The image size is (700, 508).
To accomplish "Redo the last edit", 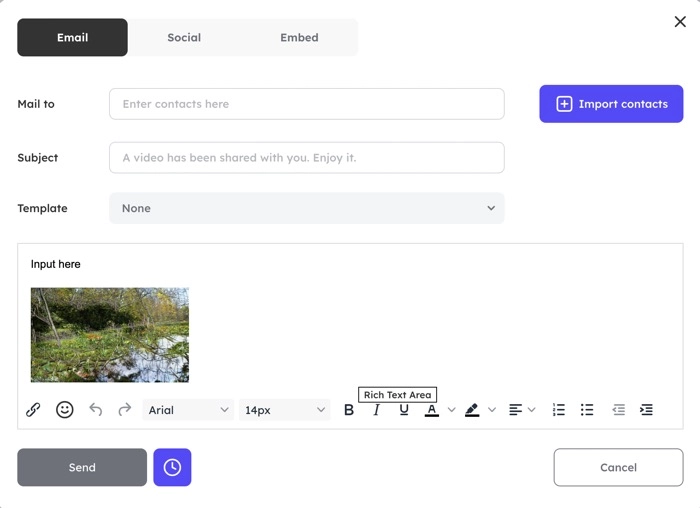I will 125,410.
